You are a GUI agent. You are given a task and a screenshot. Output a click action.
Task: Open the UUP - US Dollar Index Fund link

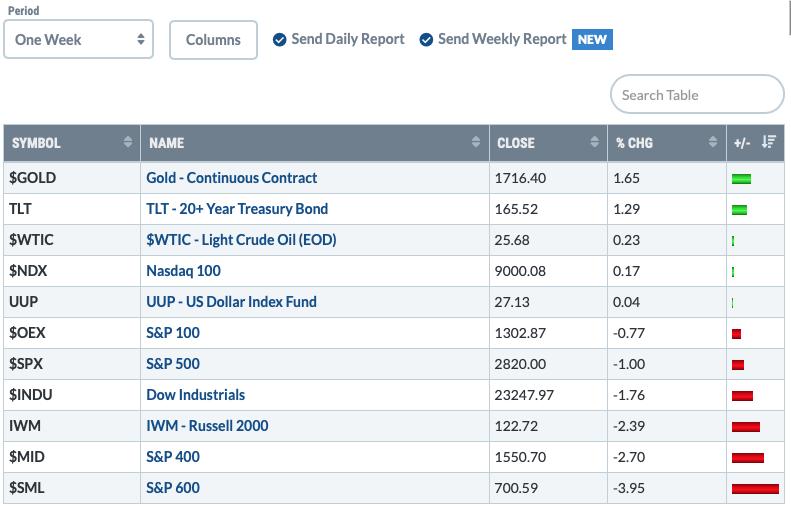pos(232,302)
